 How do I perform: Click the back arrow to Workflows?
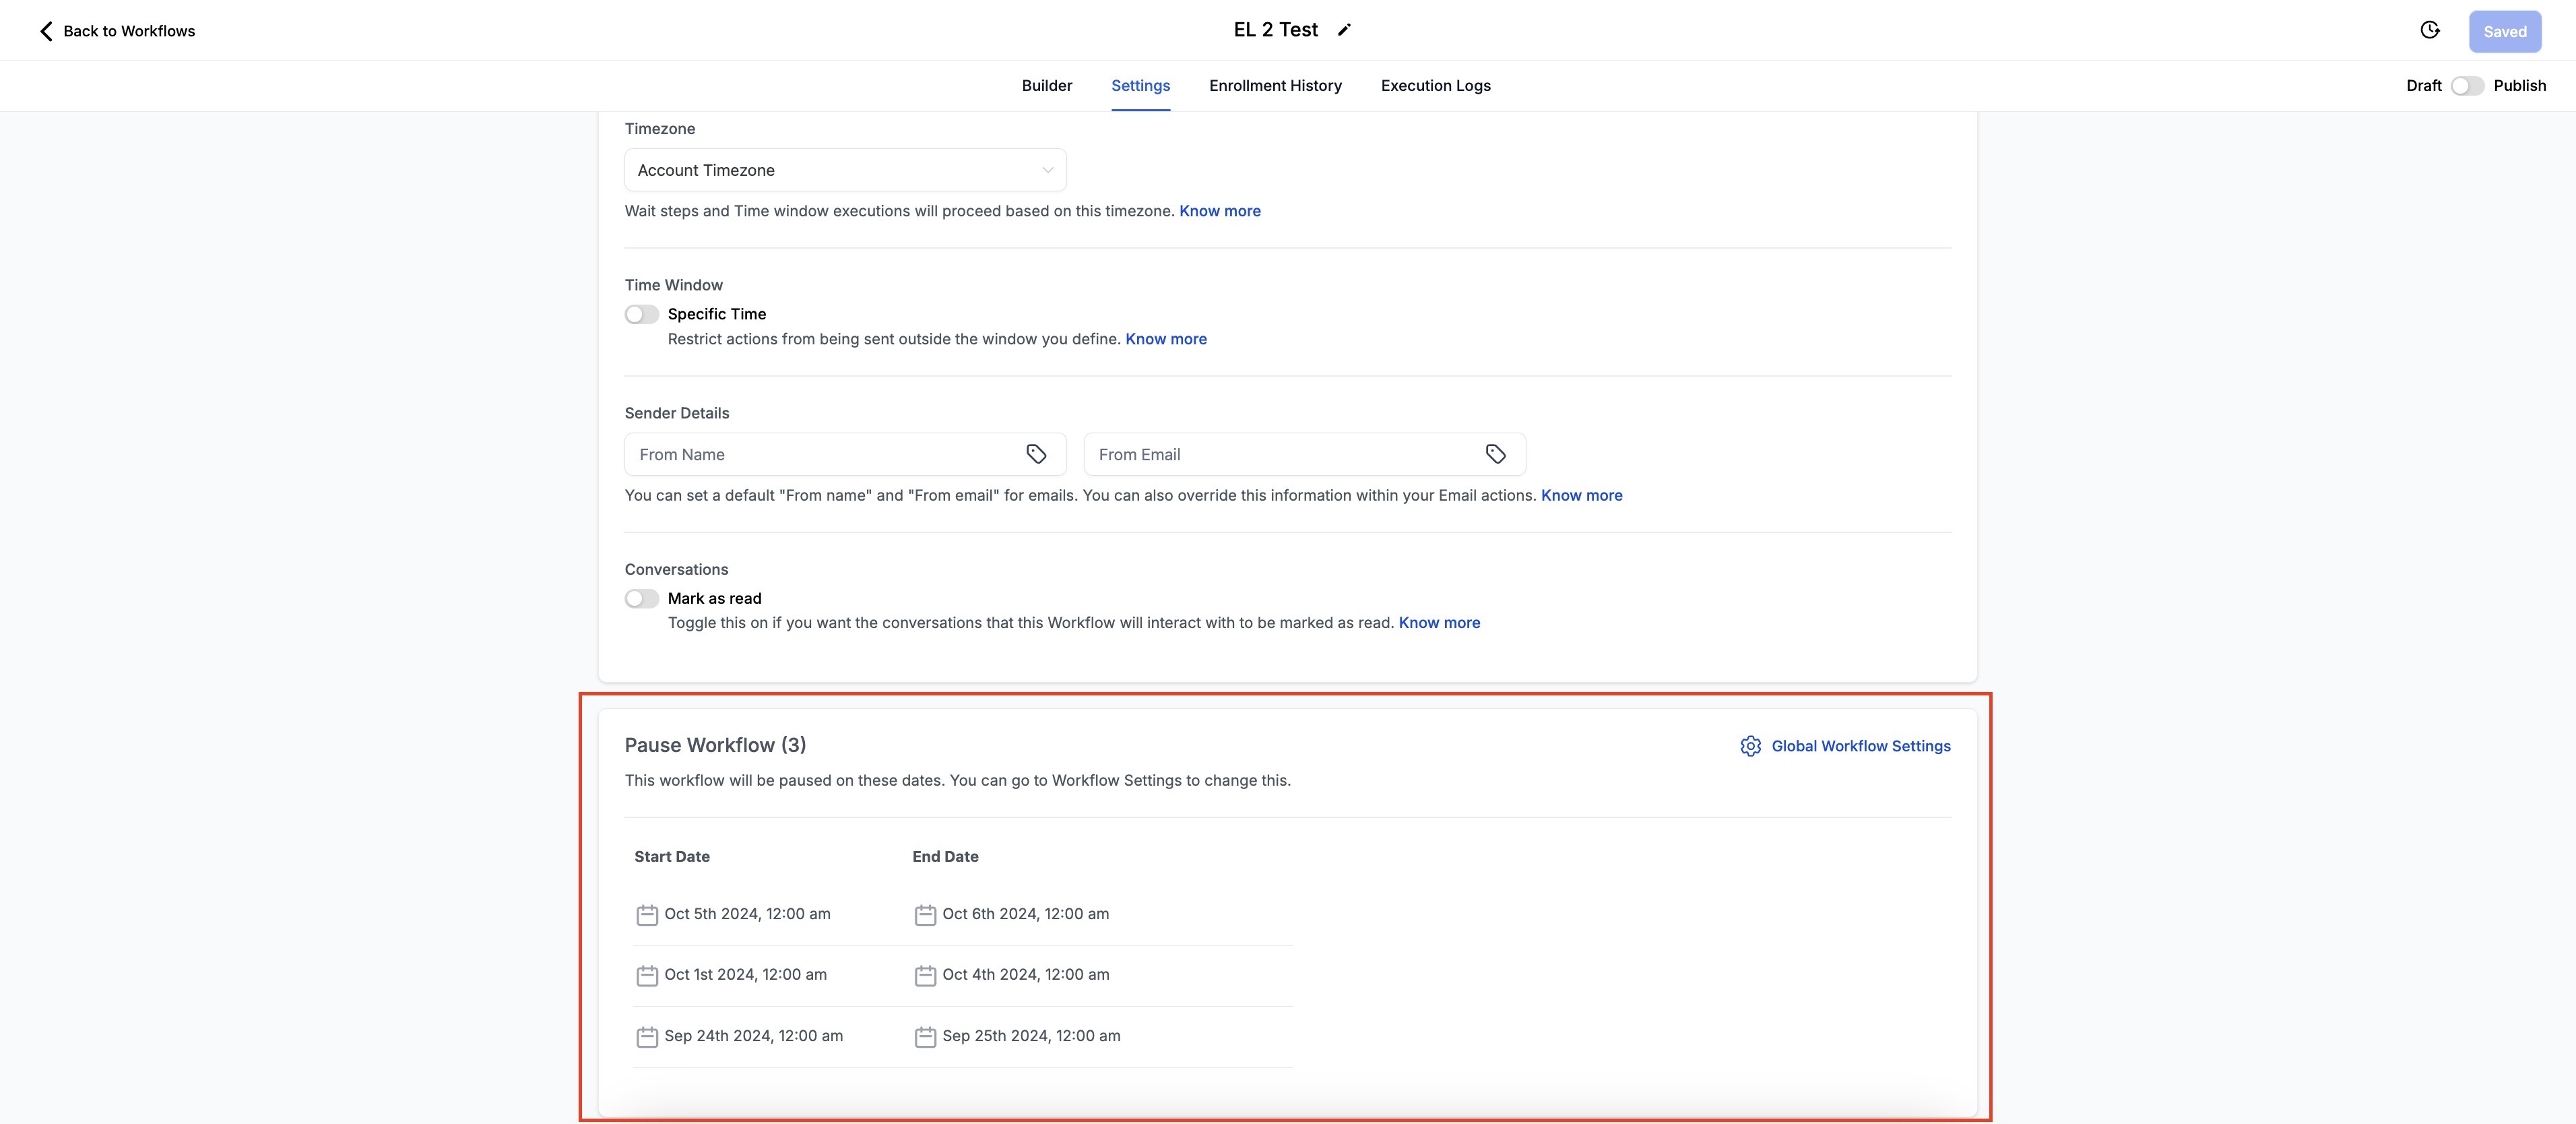click(46, 31)
